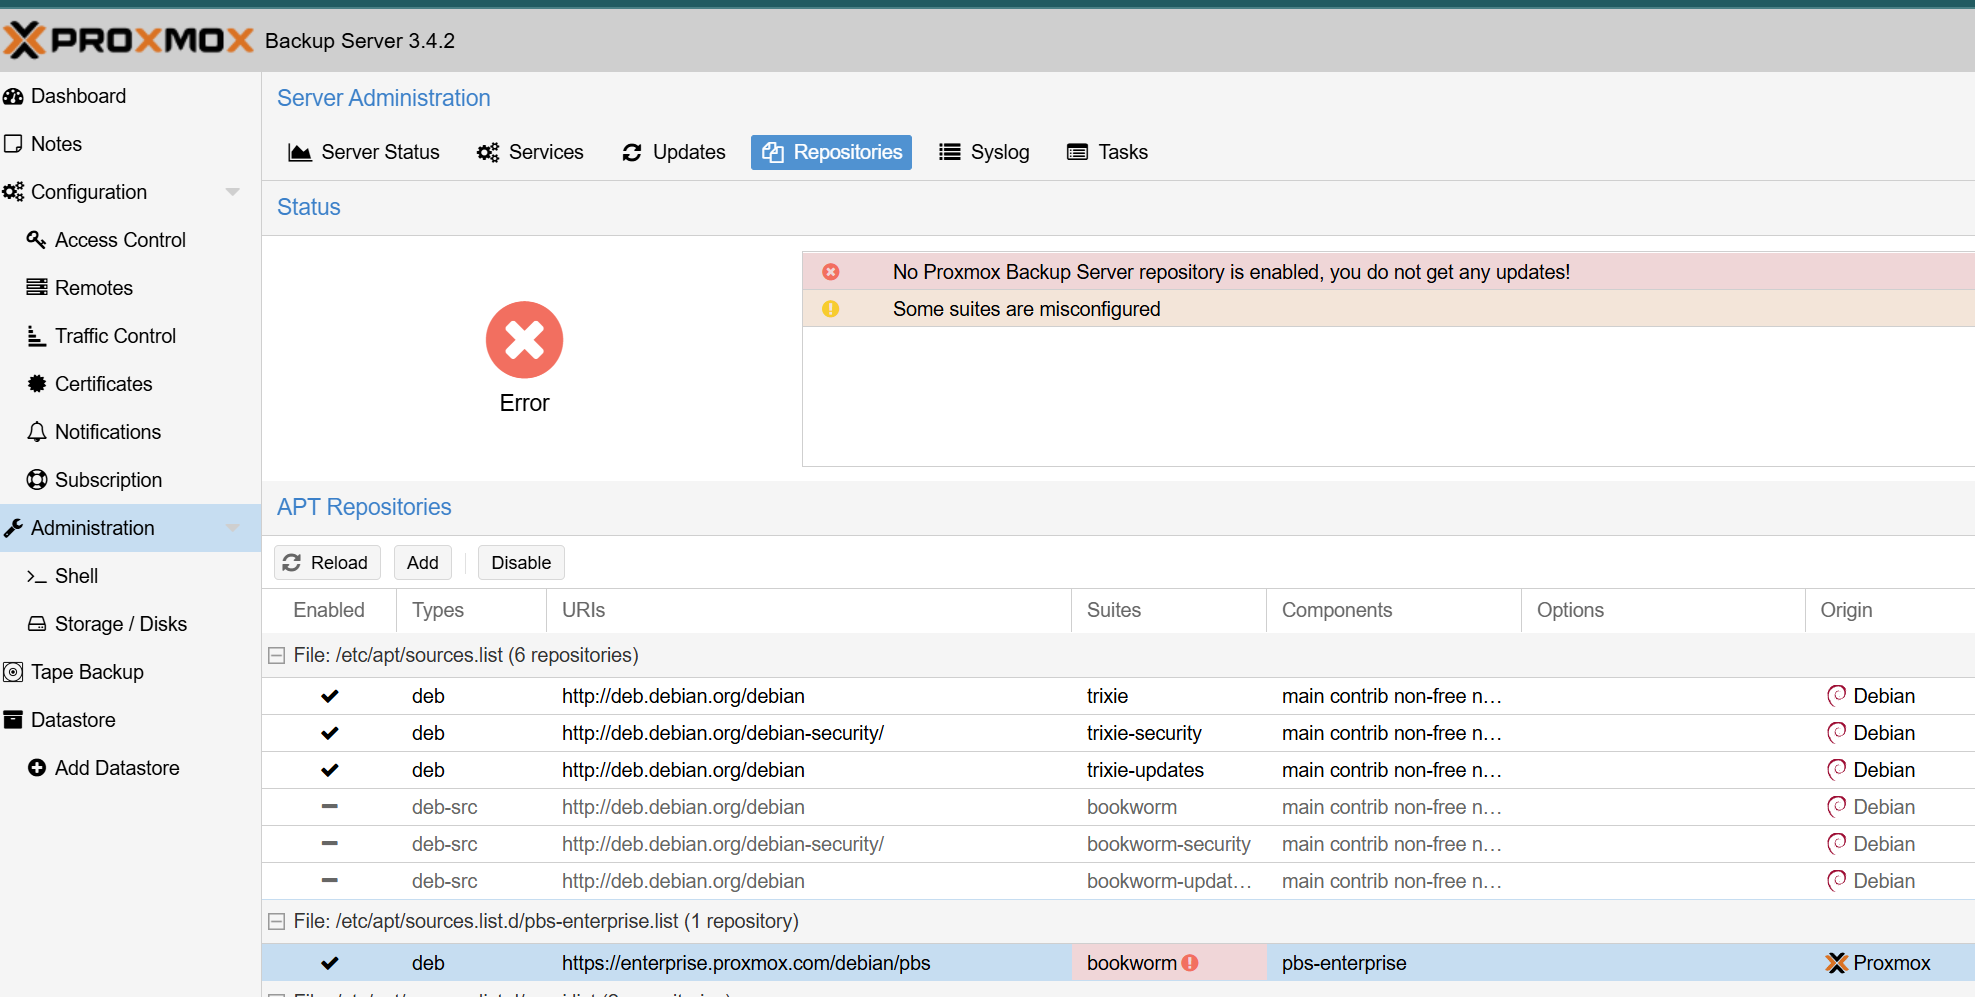Click the Options column header
1975x997 pixels.
1663,610
